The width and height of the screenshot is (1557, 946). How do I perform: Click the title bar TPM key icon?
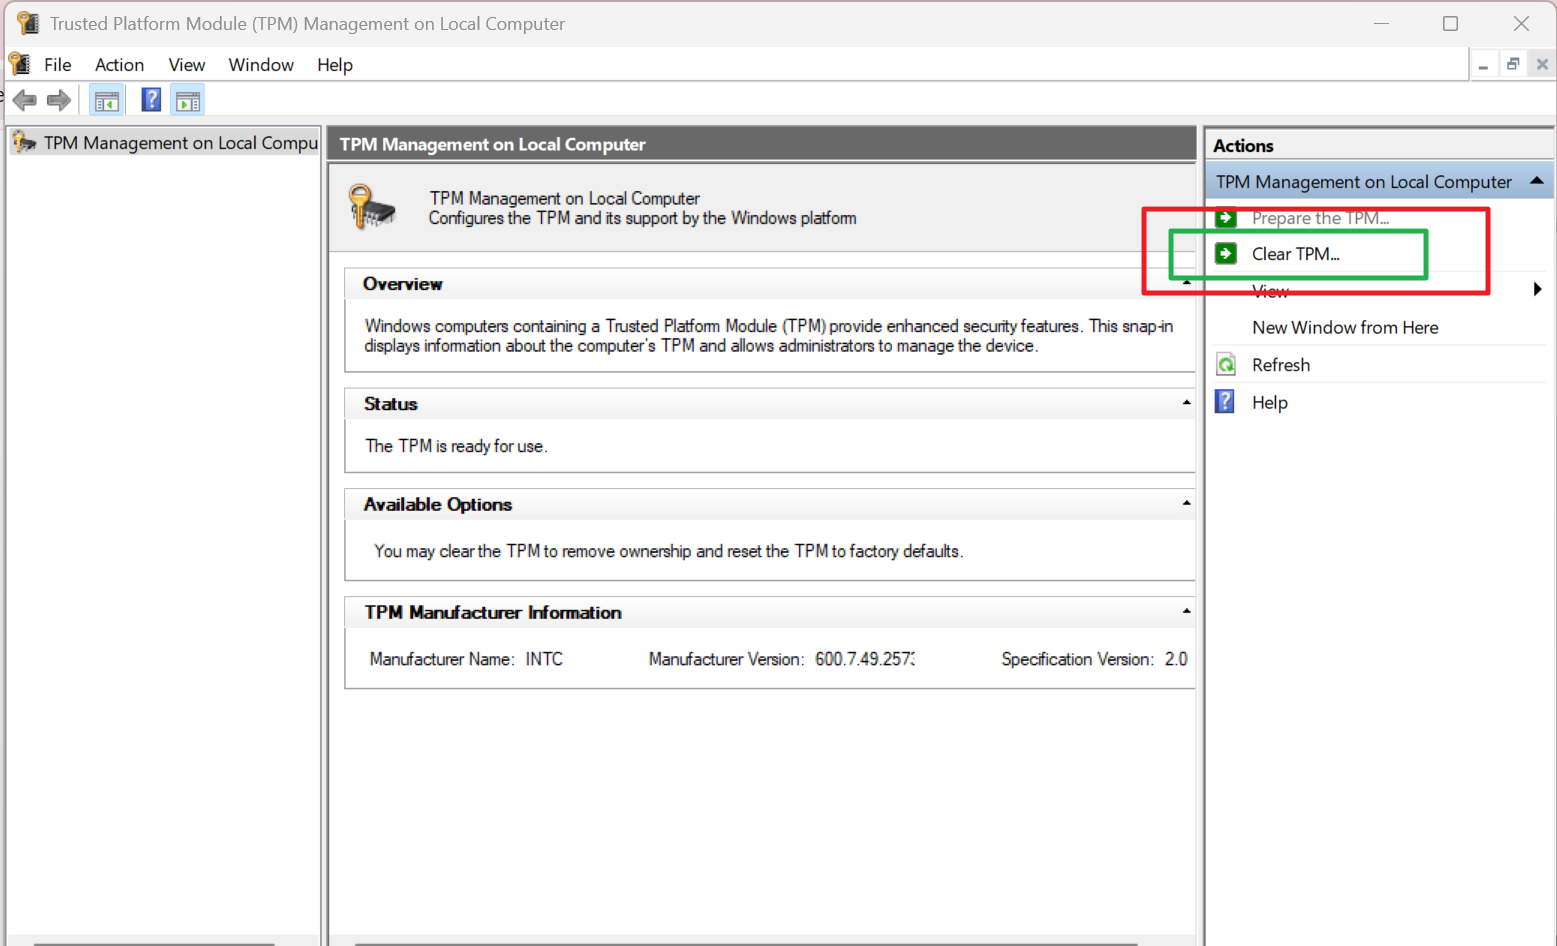point(28,23)
